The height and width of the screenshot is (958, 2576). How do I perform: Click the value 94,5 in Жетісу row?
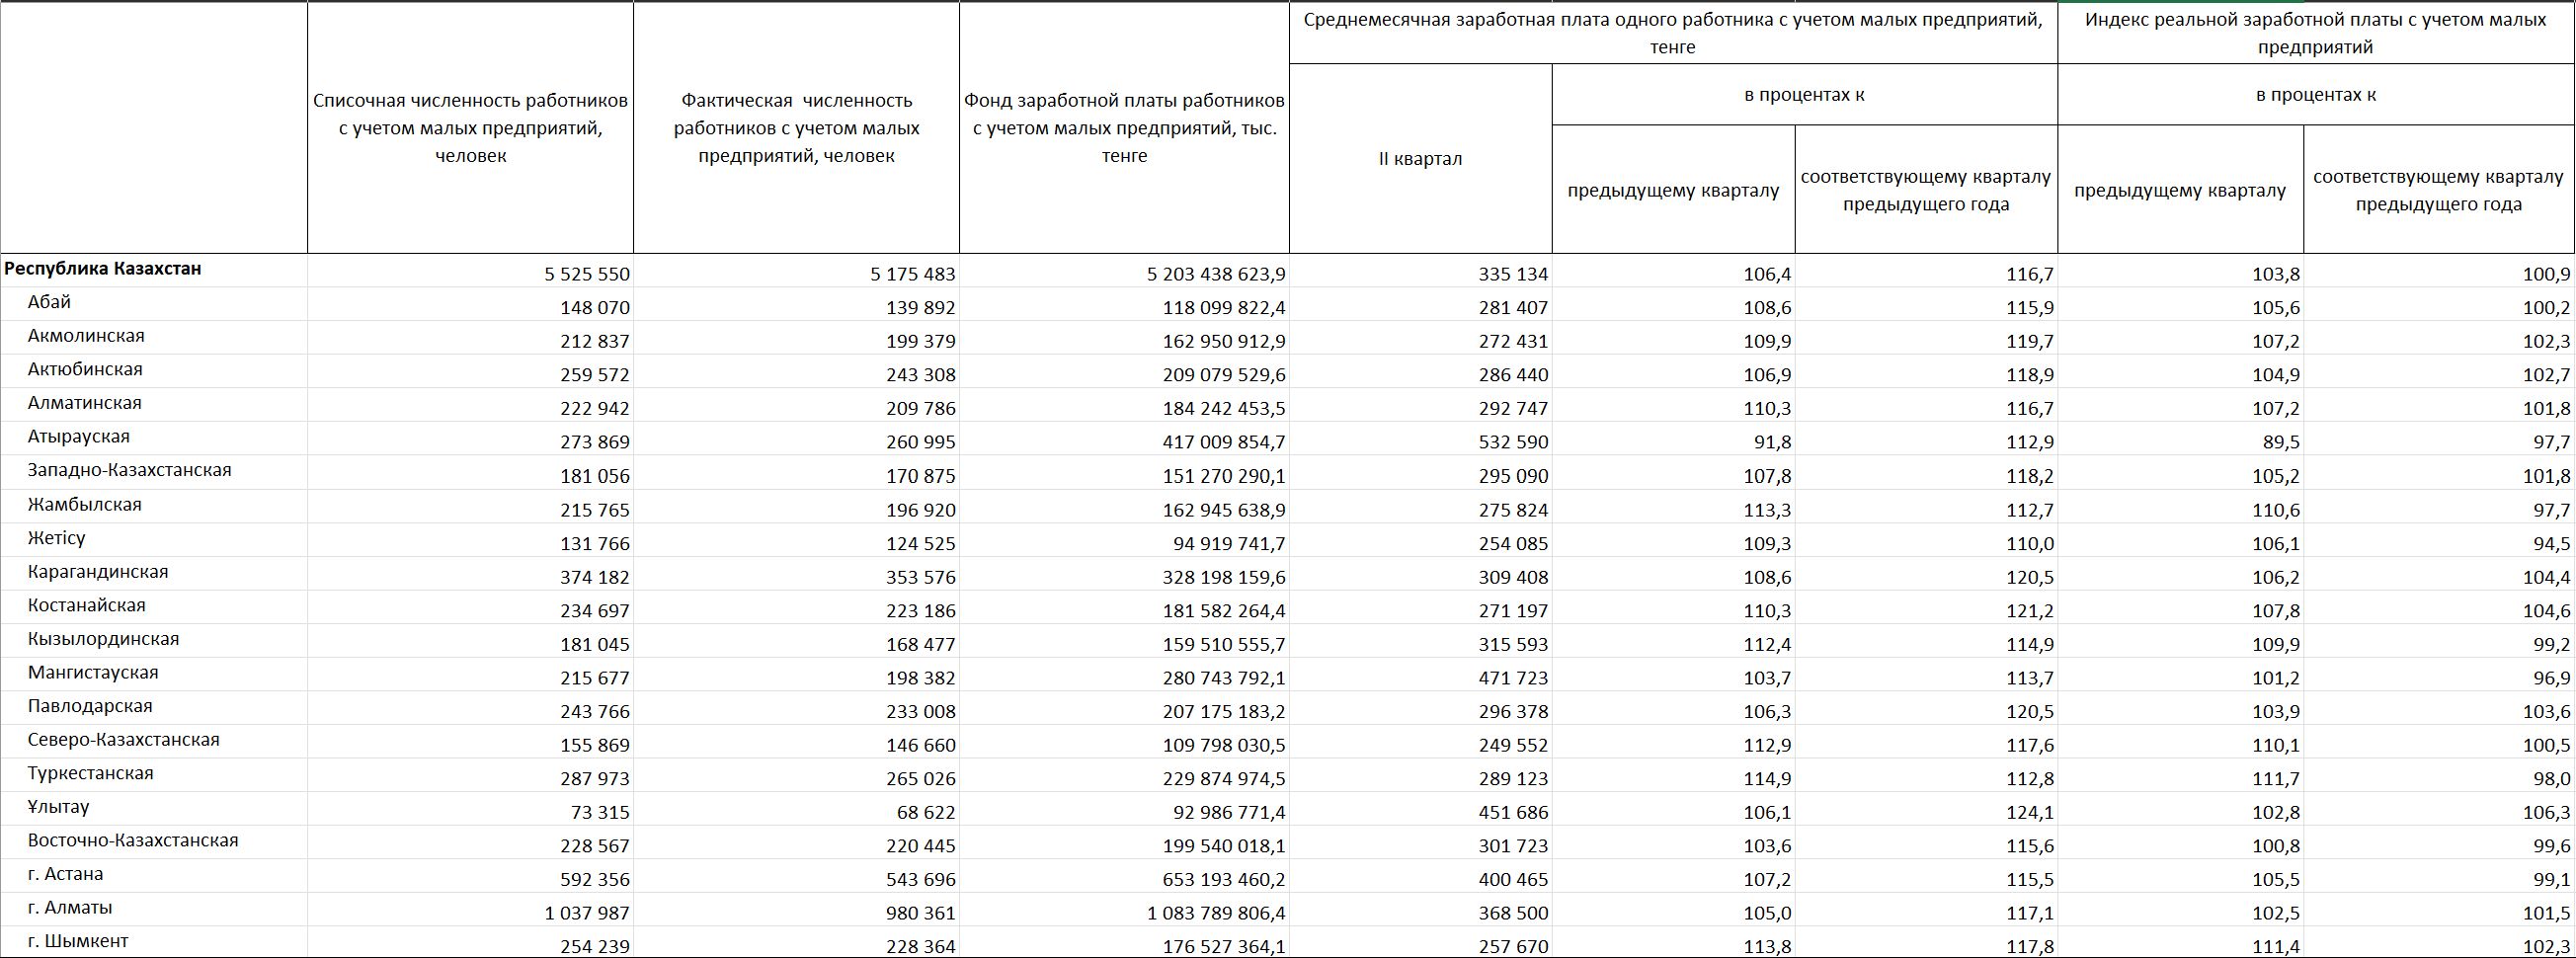point(2552,544)
